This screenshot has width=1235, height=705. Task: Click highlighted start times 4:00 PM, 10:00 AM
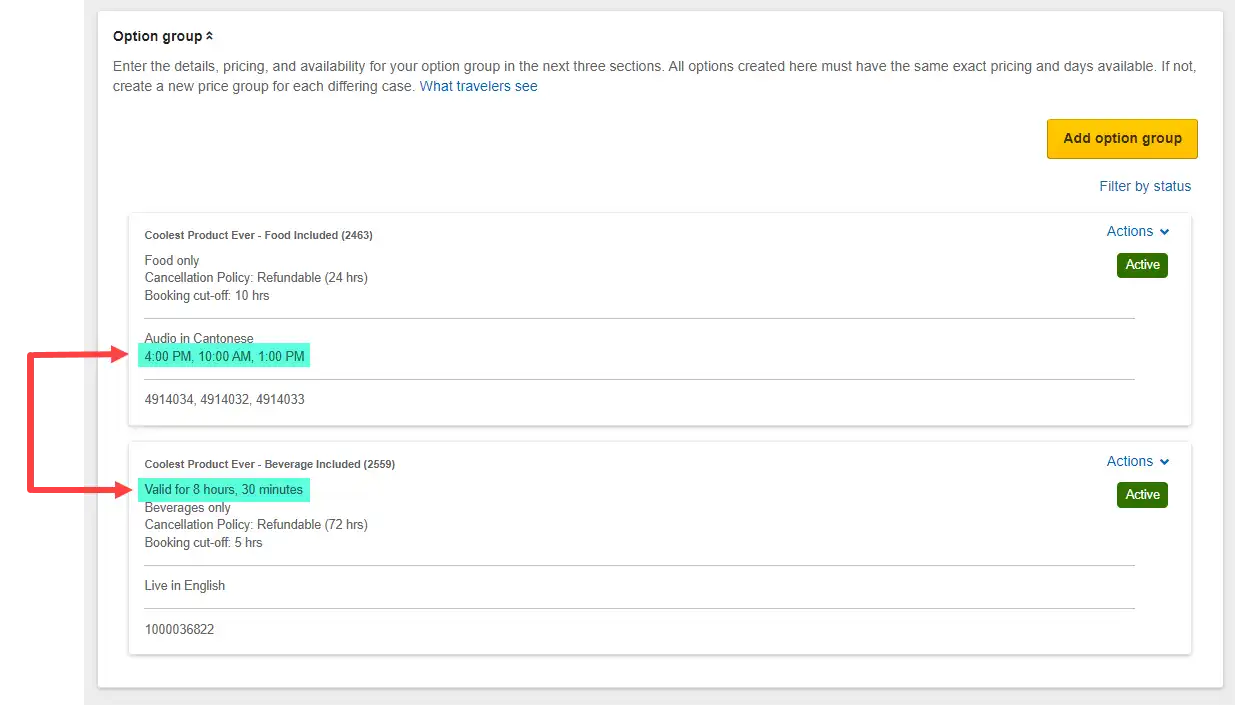coord(224,356)
